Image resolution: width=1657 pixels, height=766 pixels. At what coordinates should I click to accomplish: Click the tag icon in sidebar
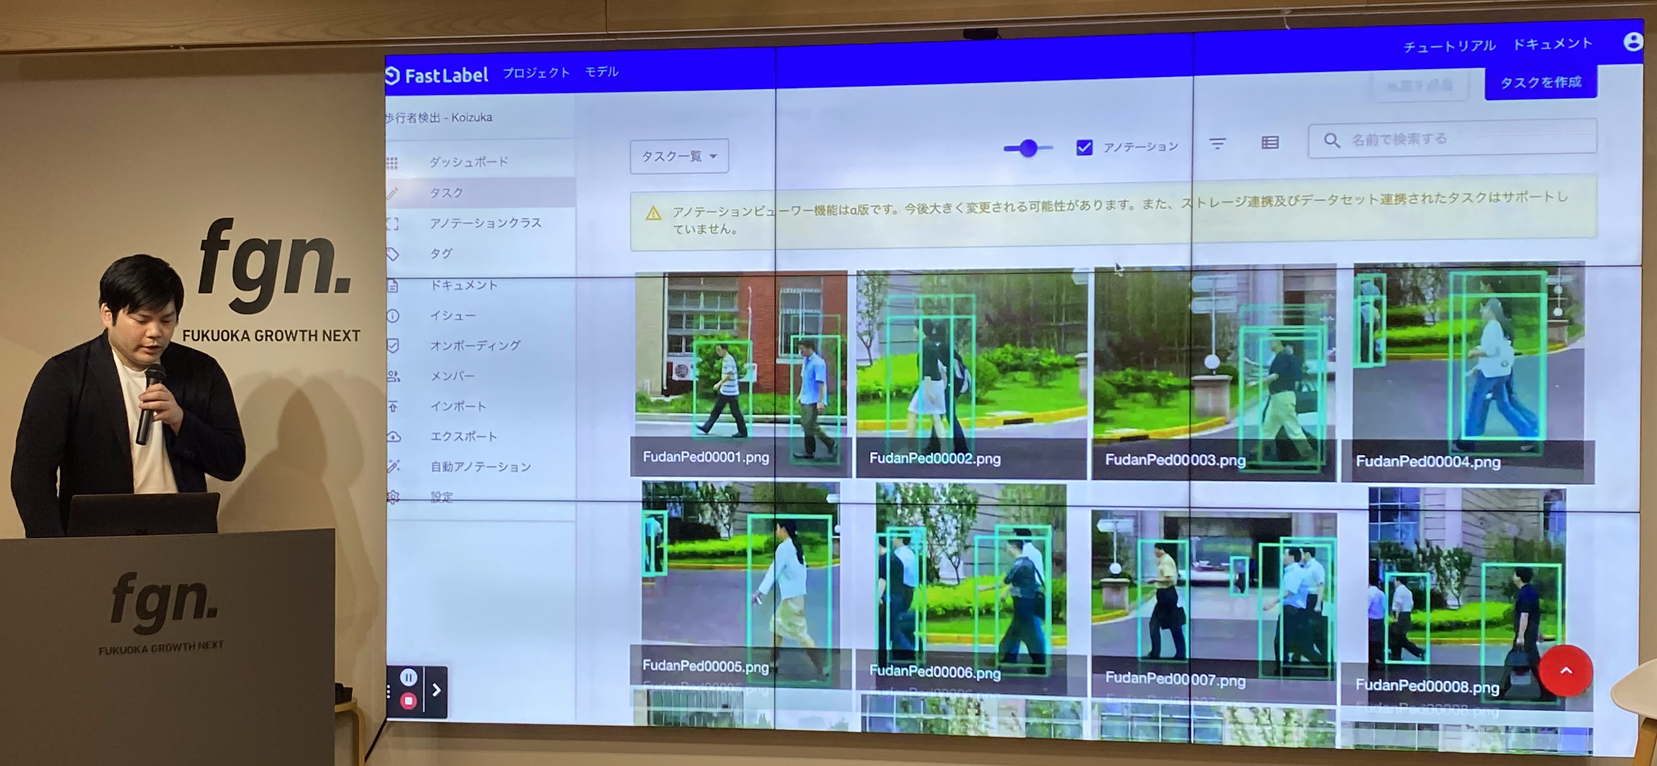click(x=393, y=254)
